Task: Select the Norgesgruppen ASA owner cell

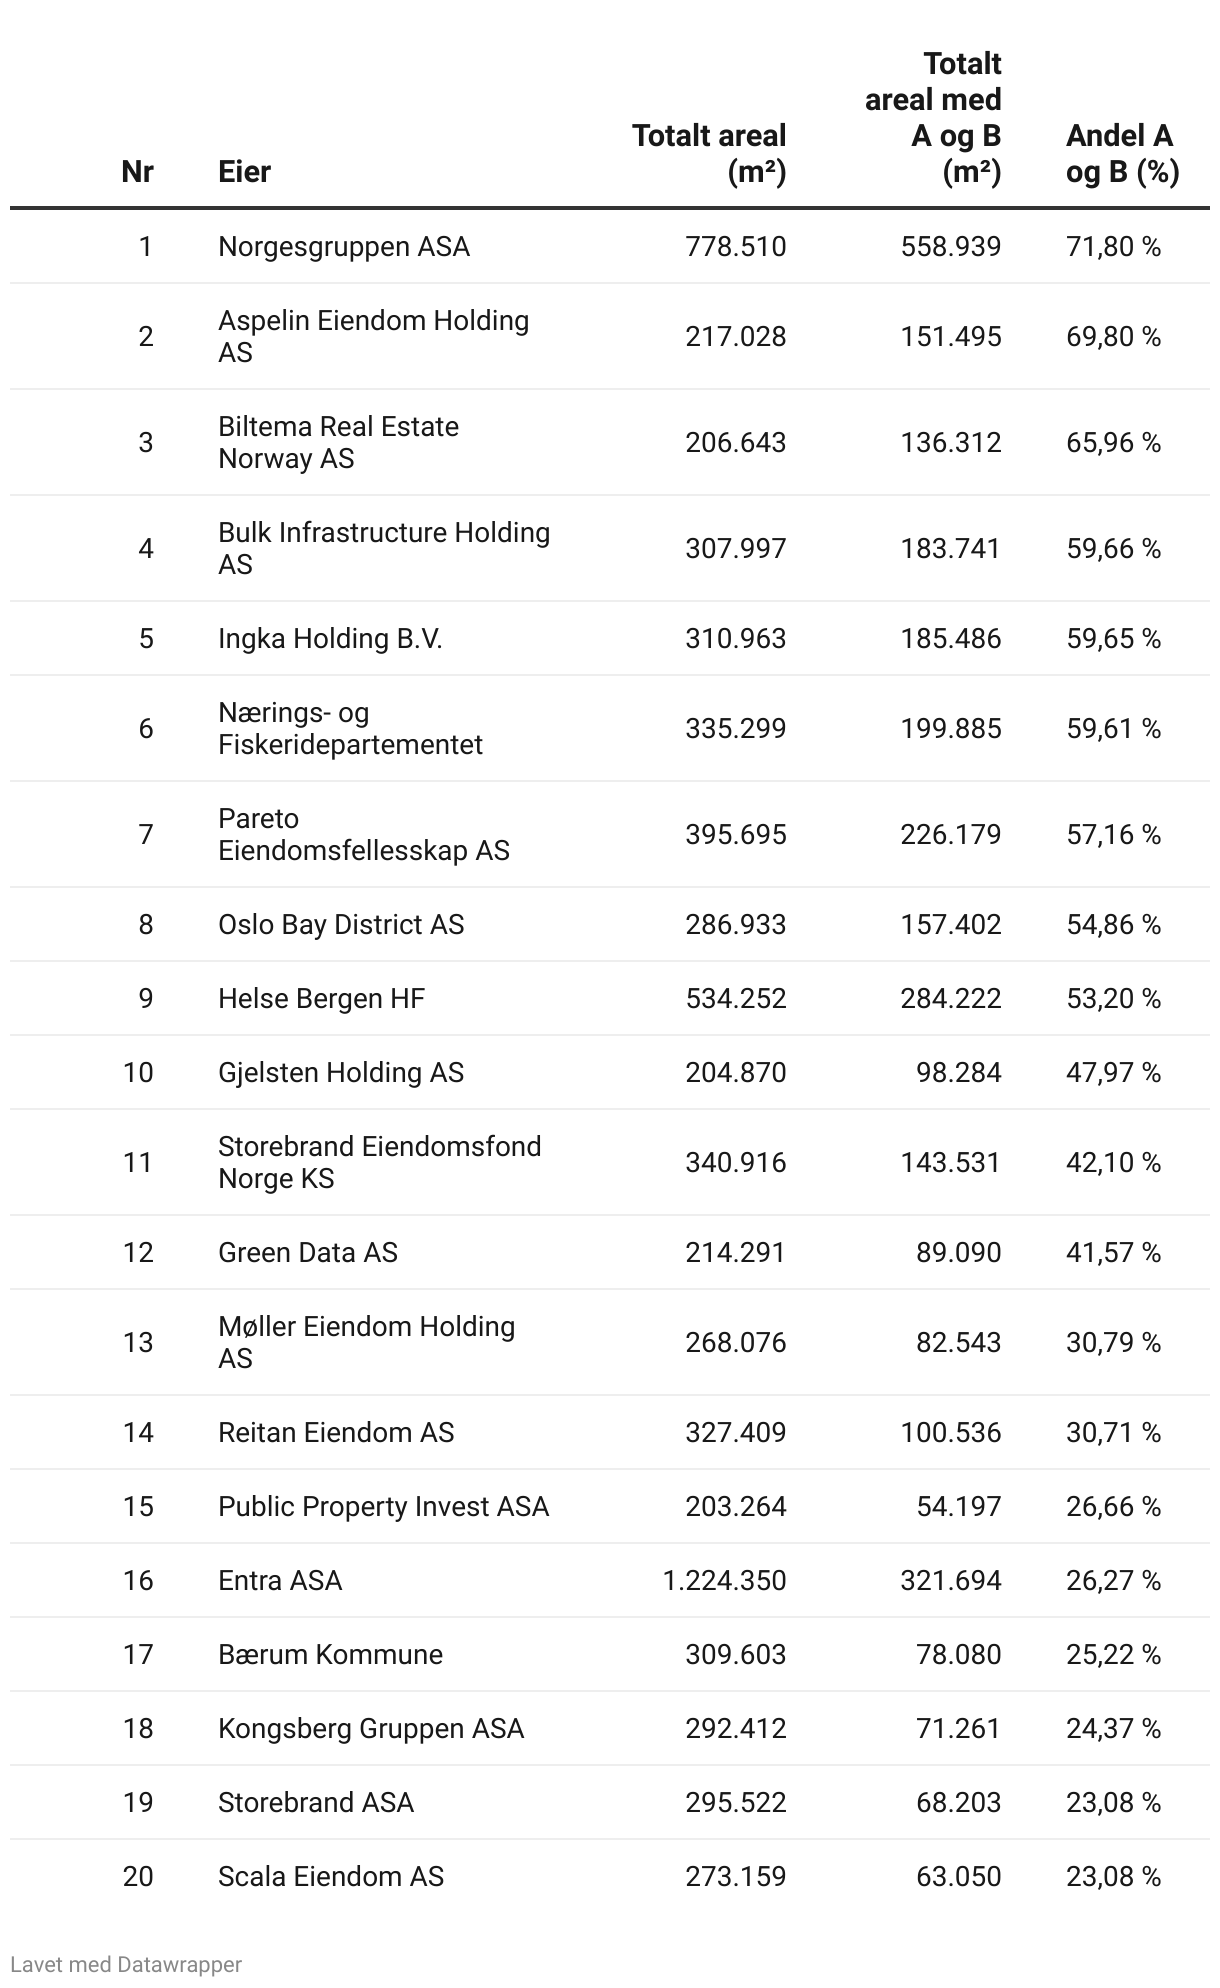Action: pyautogui.click(x=344, y=246)
